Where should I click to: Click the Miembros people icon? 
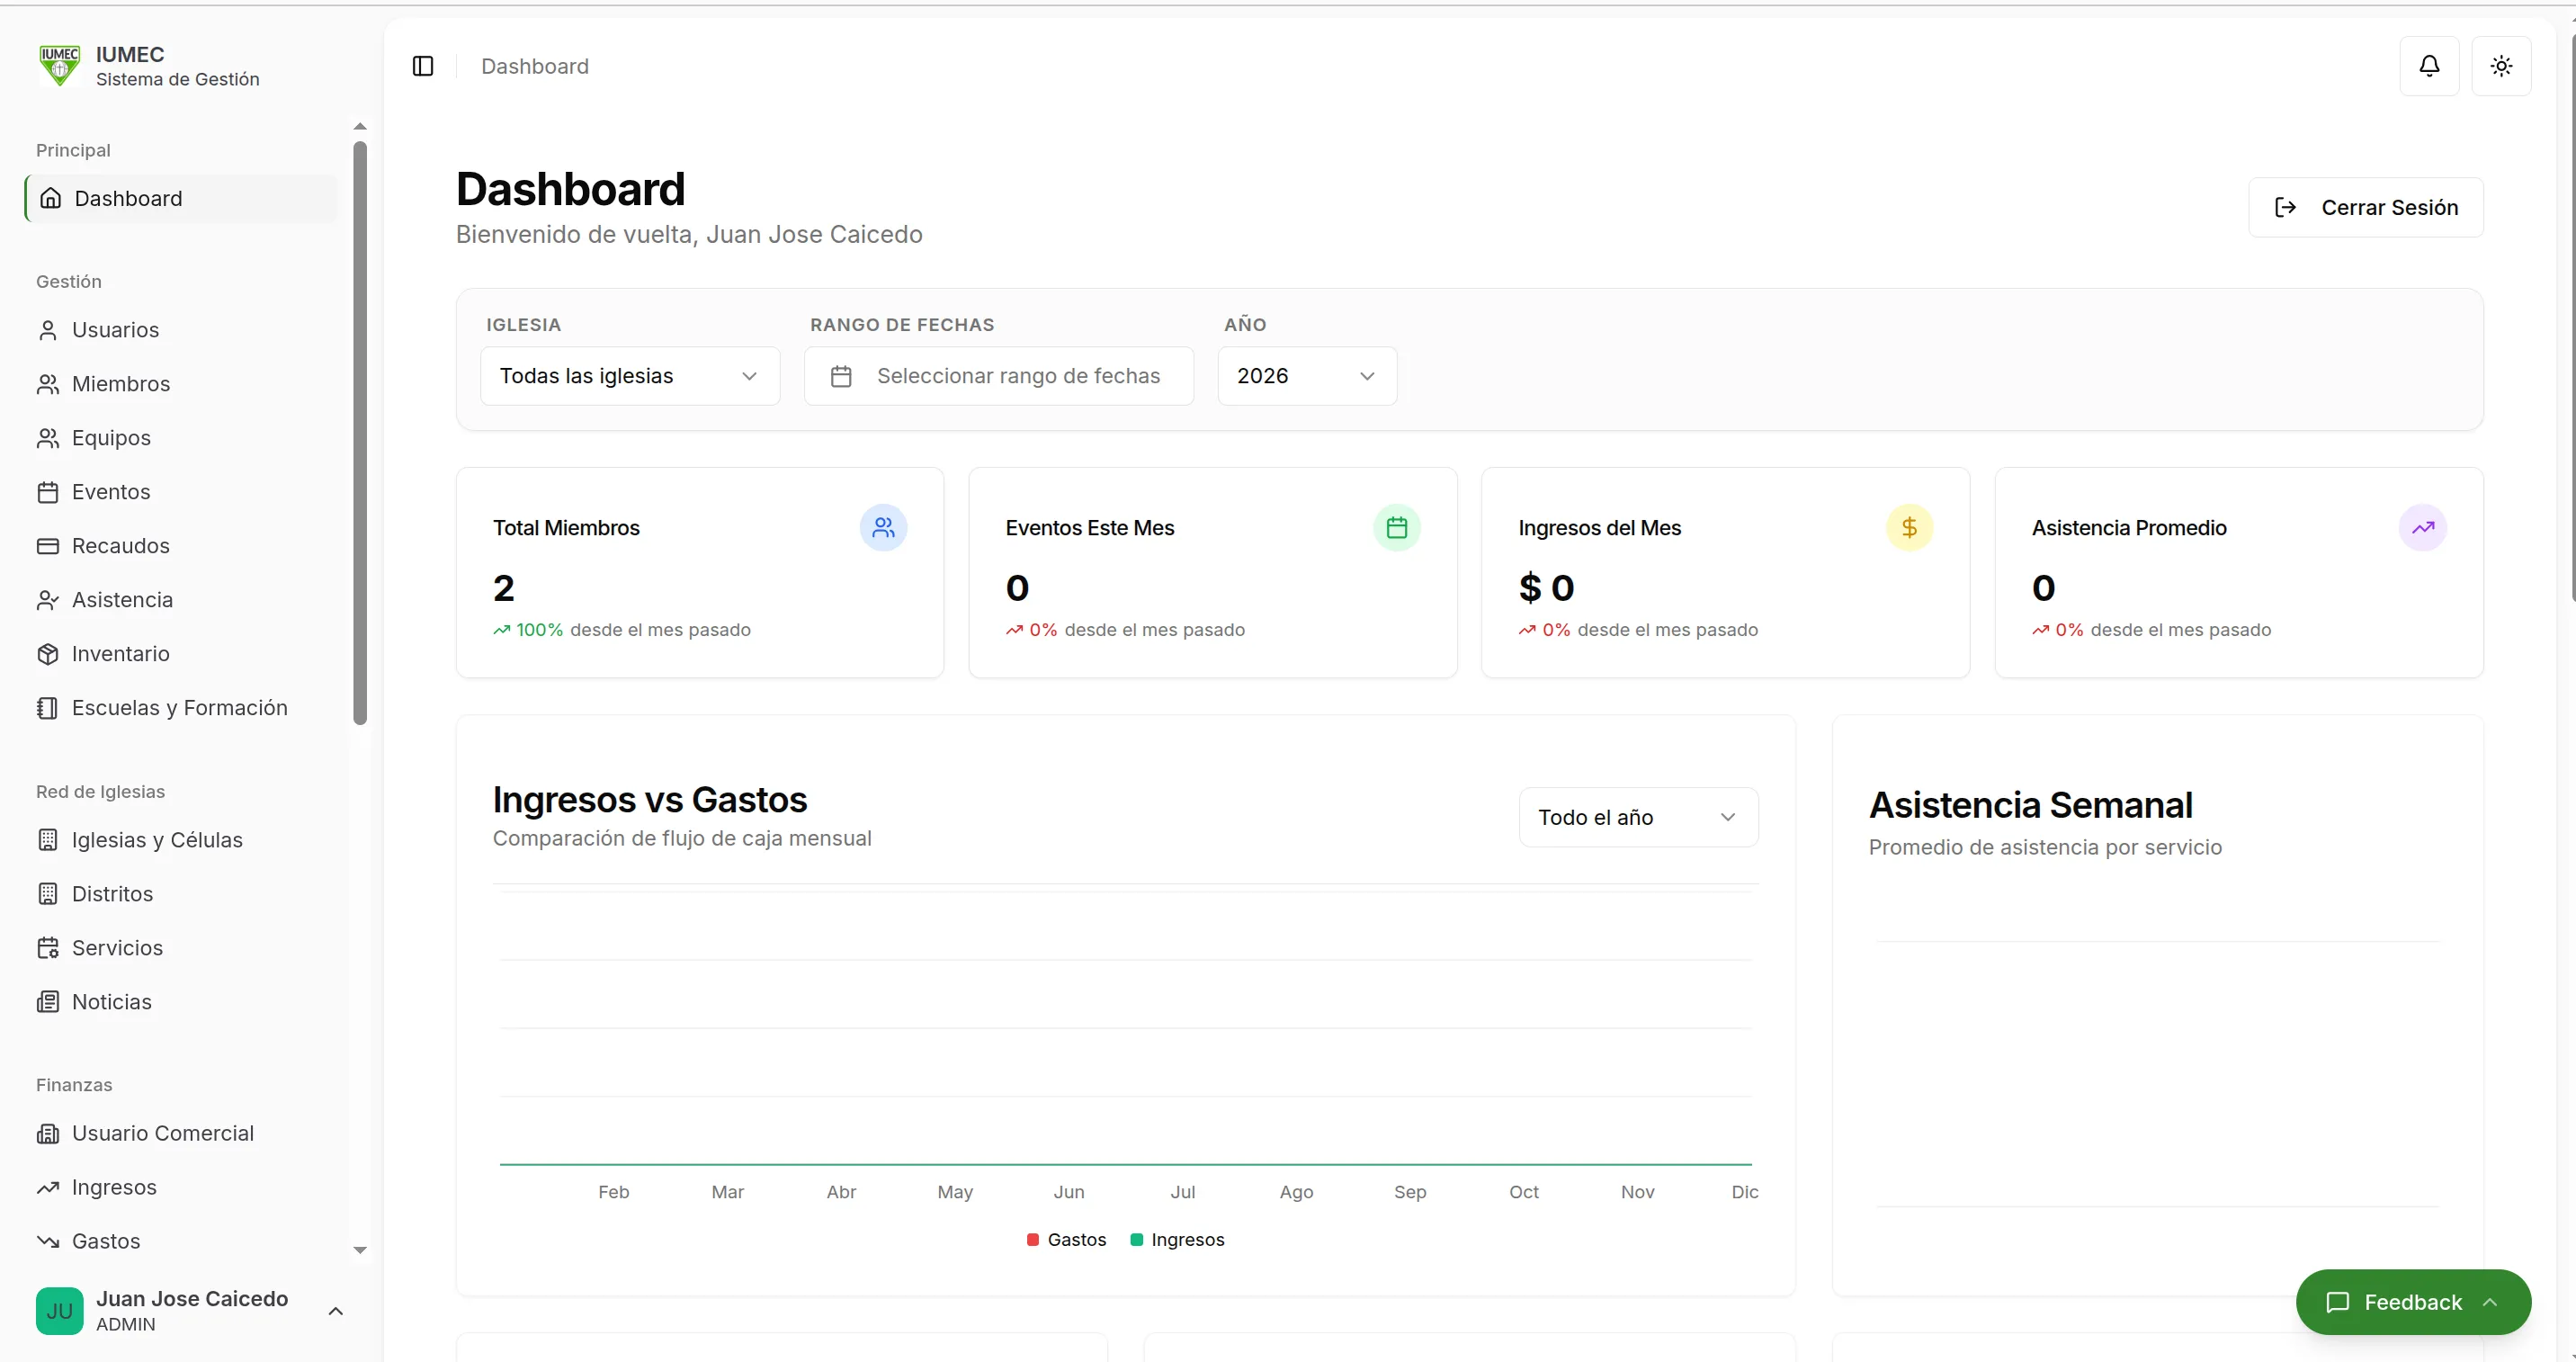point(47,384)
